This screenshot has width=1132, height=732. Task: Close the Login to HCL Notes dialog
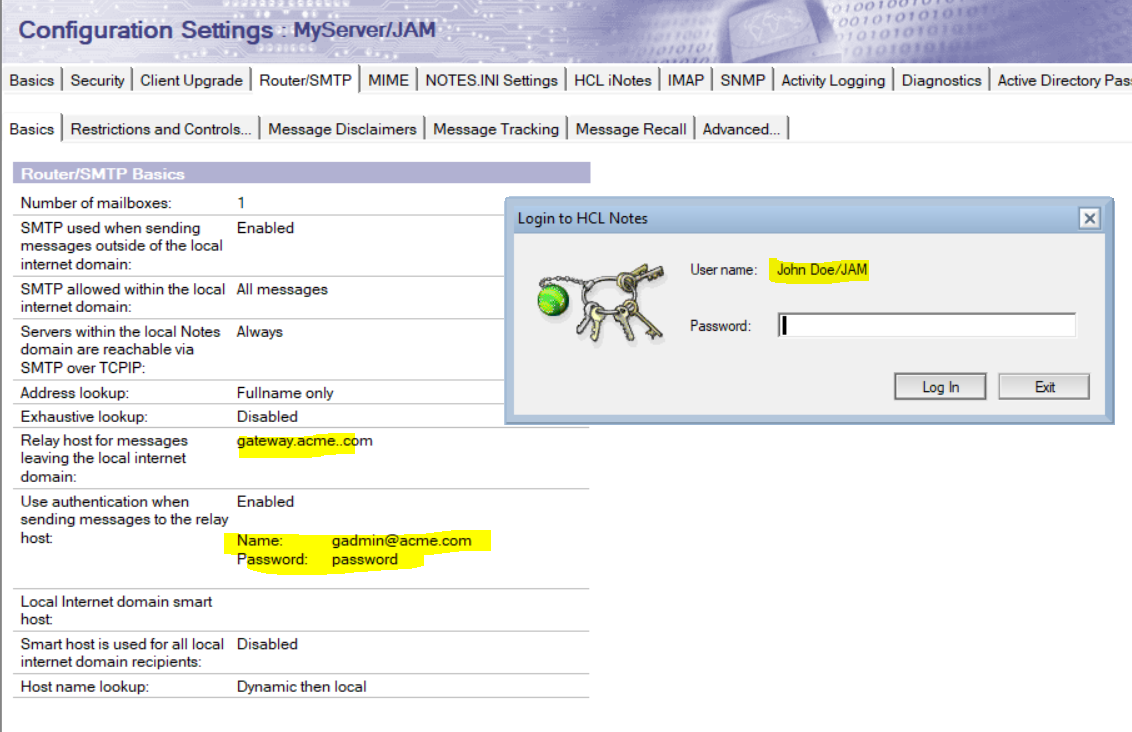click(1090, 218)
